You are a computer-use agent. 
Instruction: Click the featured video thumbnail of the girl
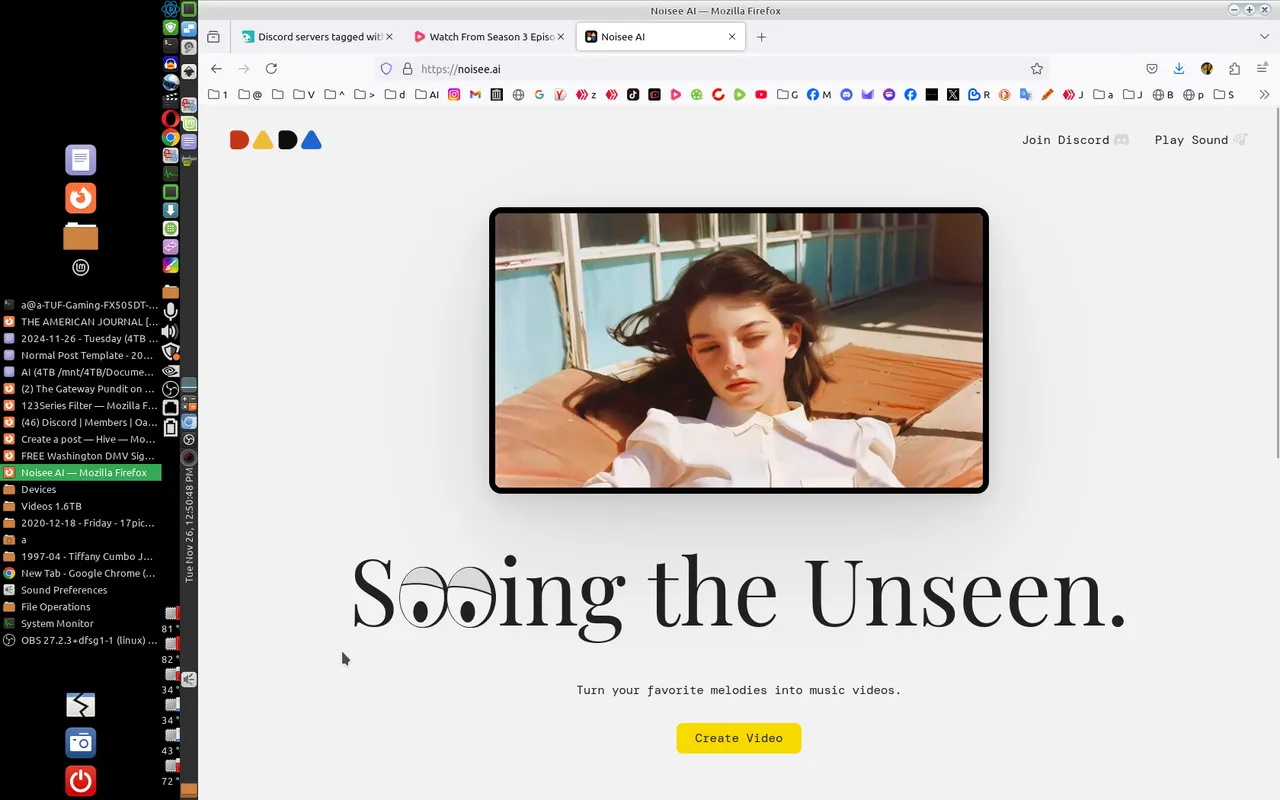tap(739, 350)
